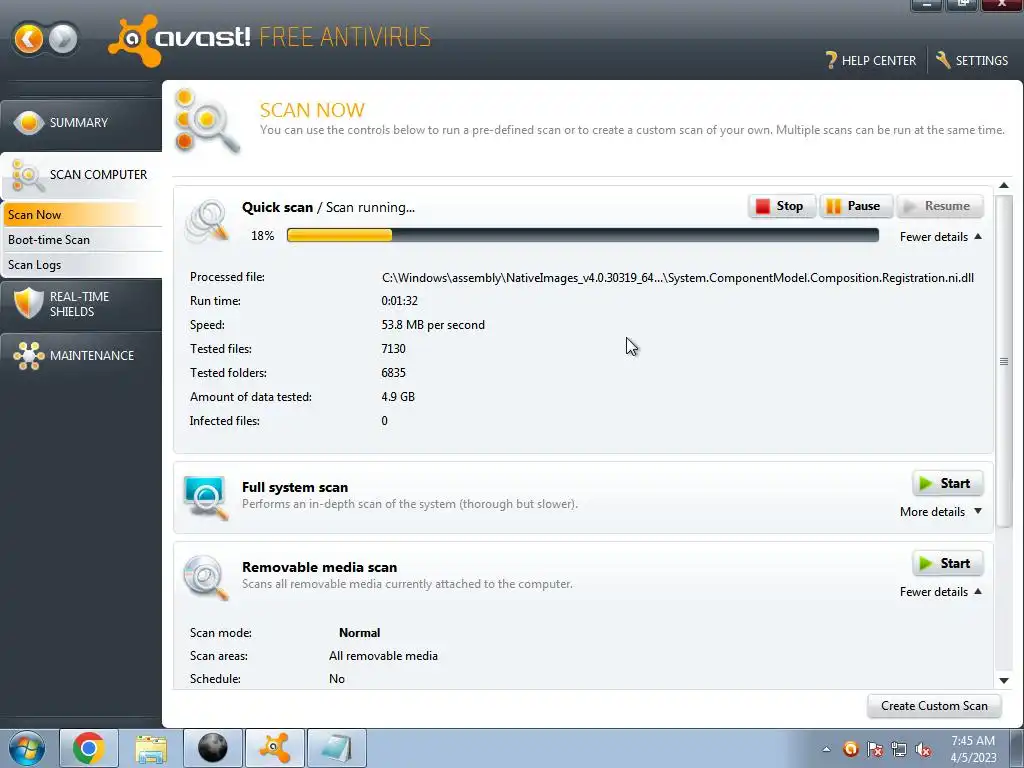1024x768 pixels.
Task: Click the network tray icon
Action: tap(899, 749)
